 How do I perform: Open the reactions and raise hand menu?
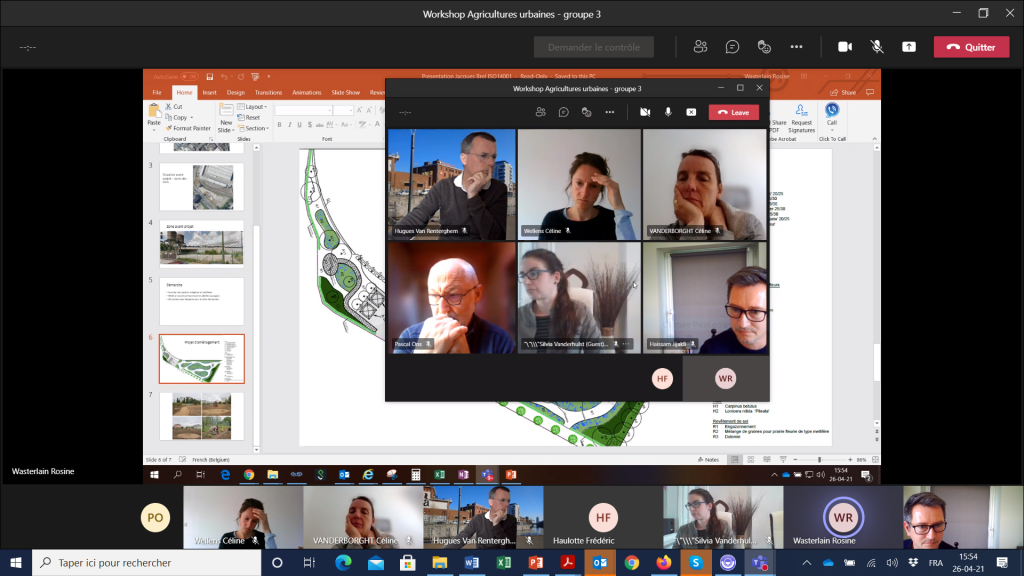(x=764, y=47)
